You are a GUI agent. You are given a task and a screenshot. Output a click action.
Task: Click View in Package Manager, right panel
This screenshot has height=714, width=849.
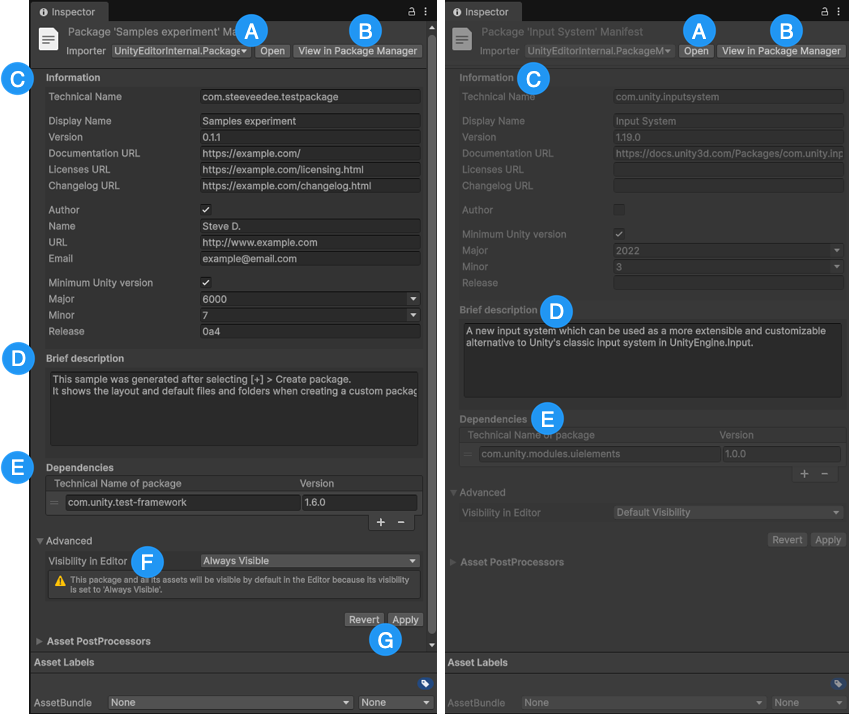click(x=781, y=51)
